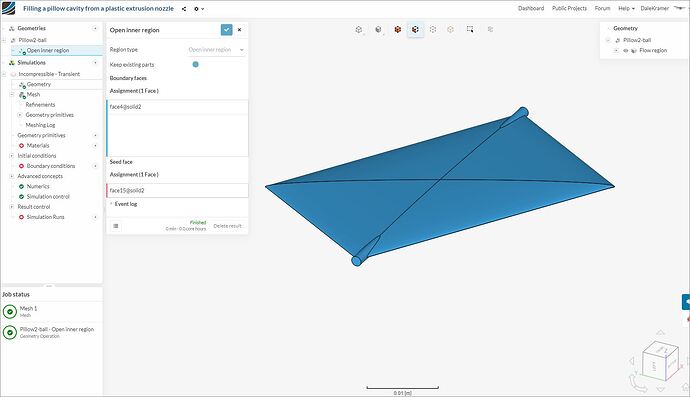Toggle visibility eye of Flow region
The image size is (690, 397).
[x=626, y=51]
